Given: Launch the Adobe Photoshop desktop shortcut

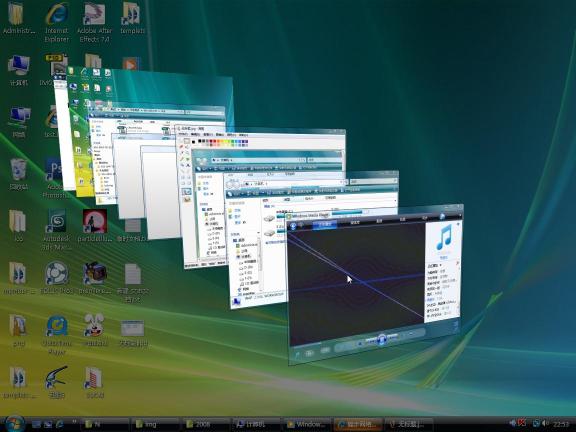Looking at the screenshot, I should tap(56, 178).
